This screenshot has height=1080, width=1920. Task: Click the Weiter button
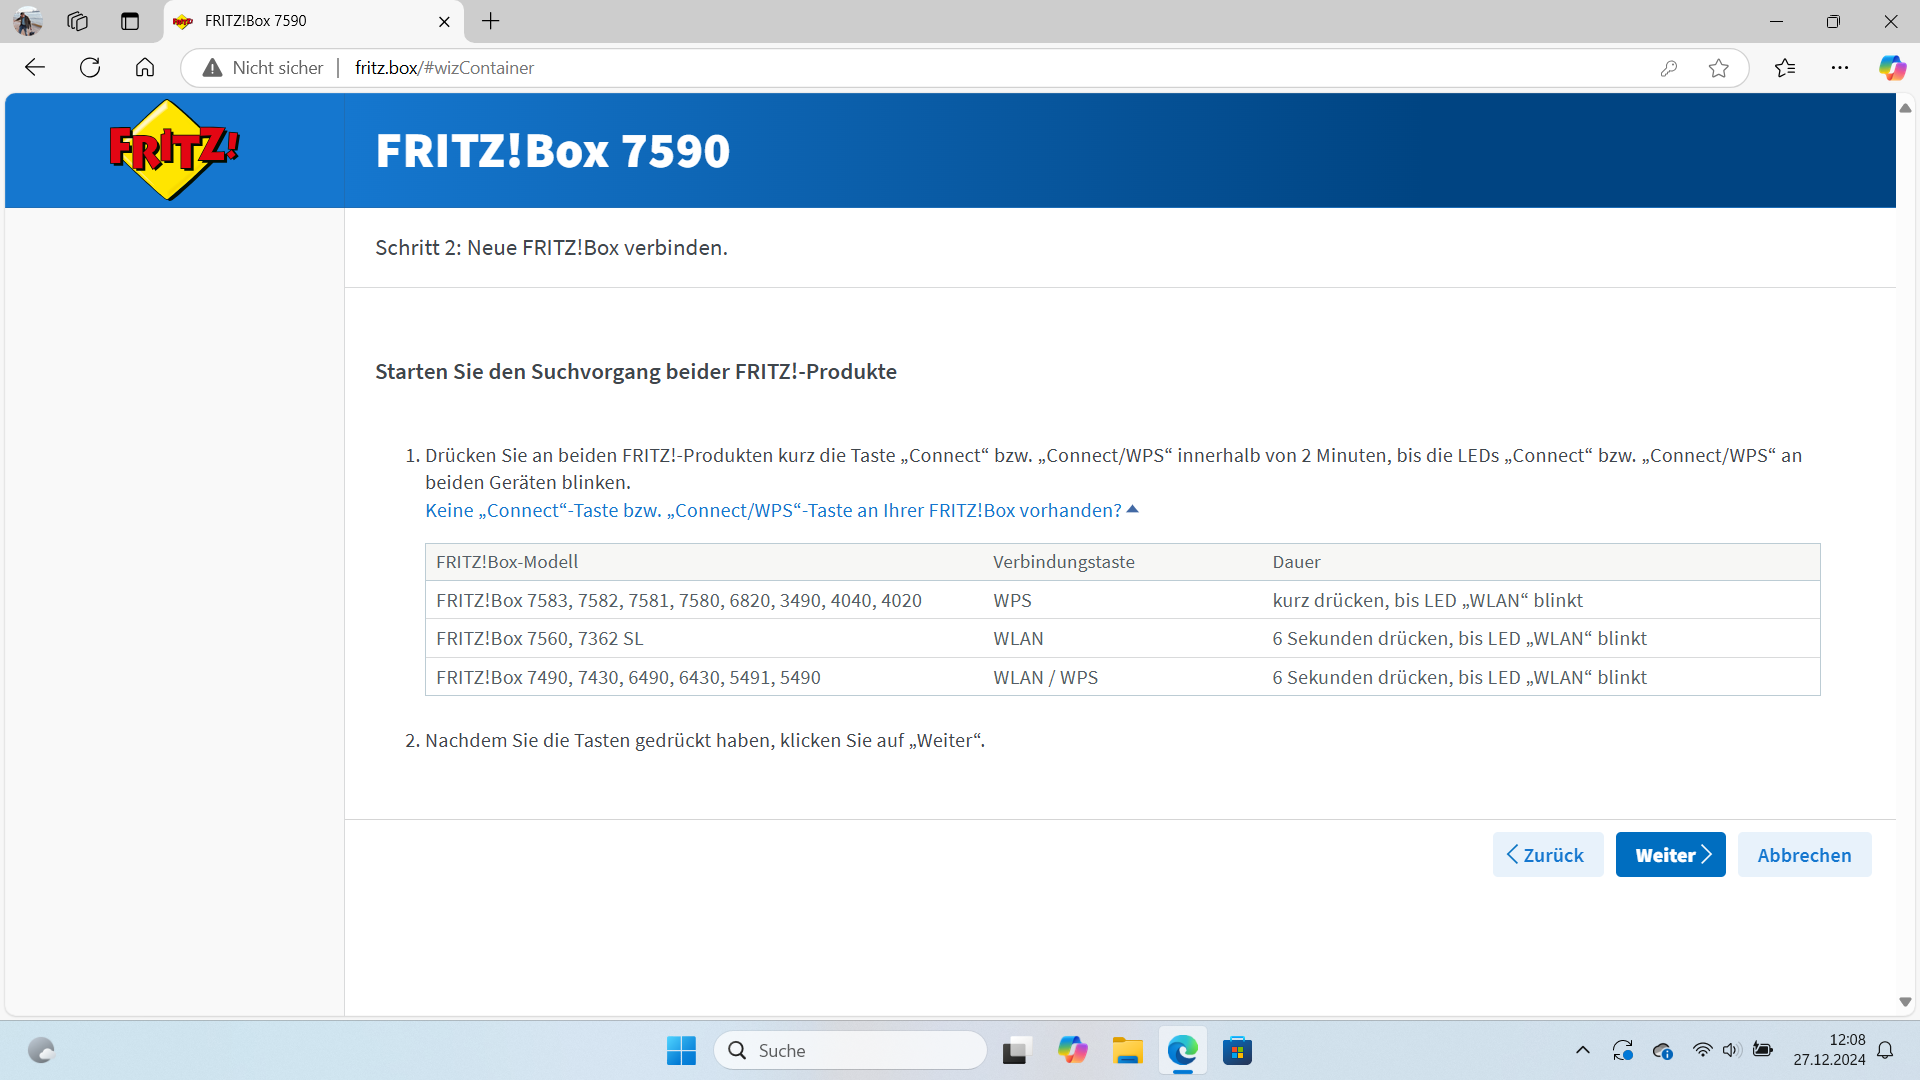point(1670,855)
